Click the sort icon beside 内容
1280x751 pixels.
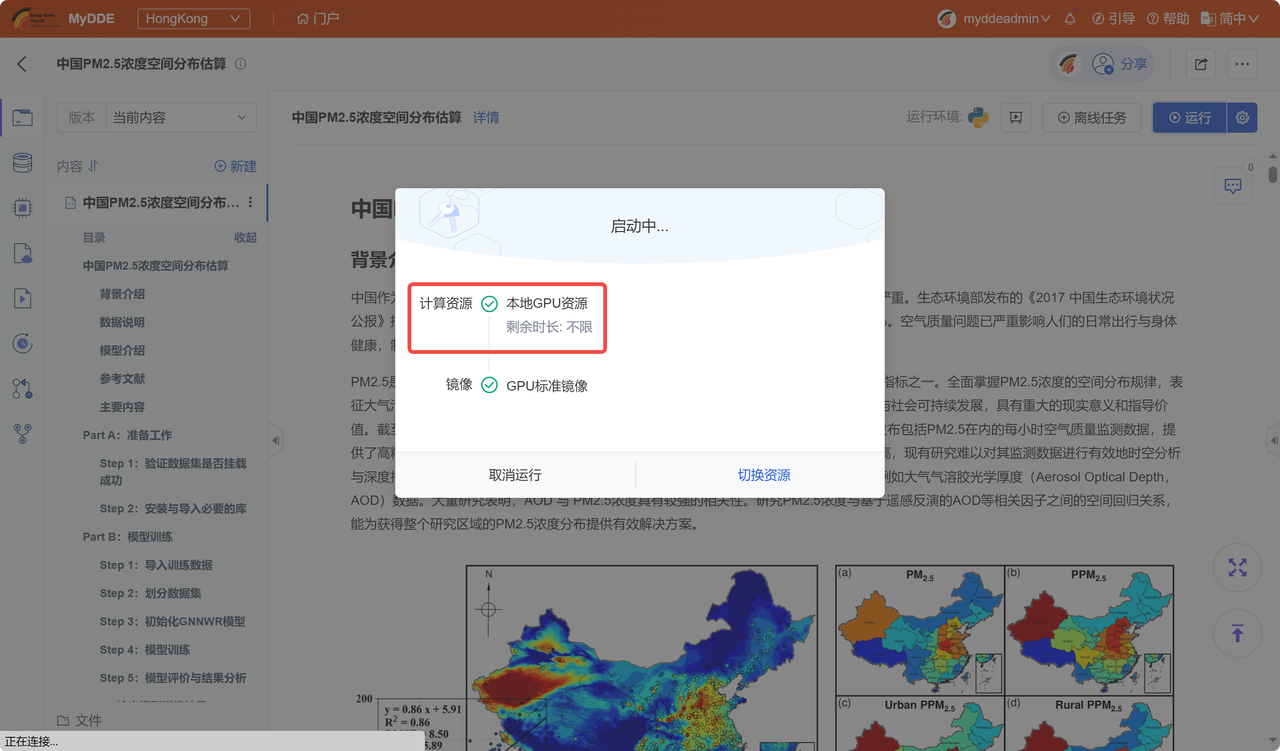tap(93, 166)
